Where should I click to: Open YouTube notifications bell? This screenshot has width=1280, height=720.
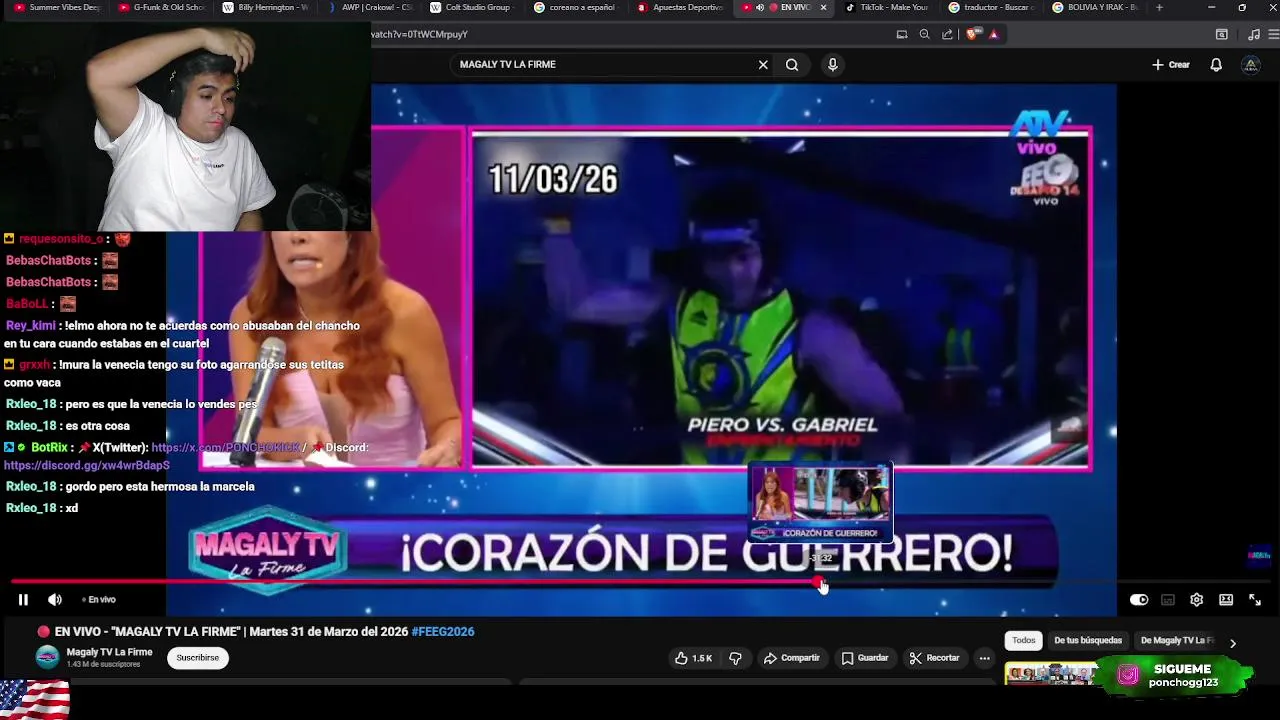[1216, 65]
